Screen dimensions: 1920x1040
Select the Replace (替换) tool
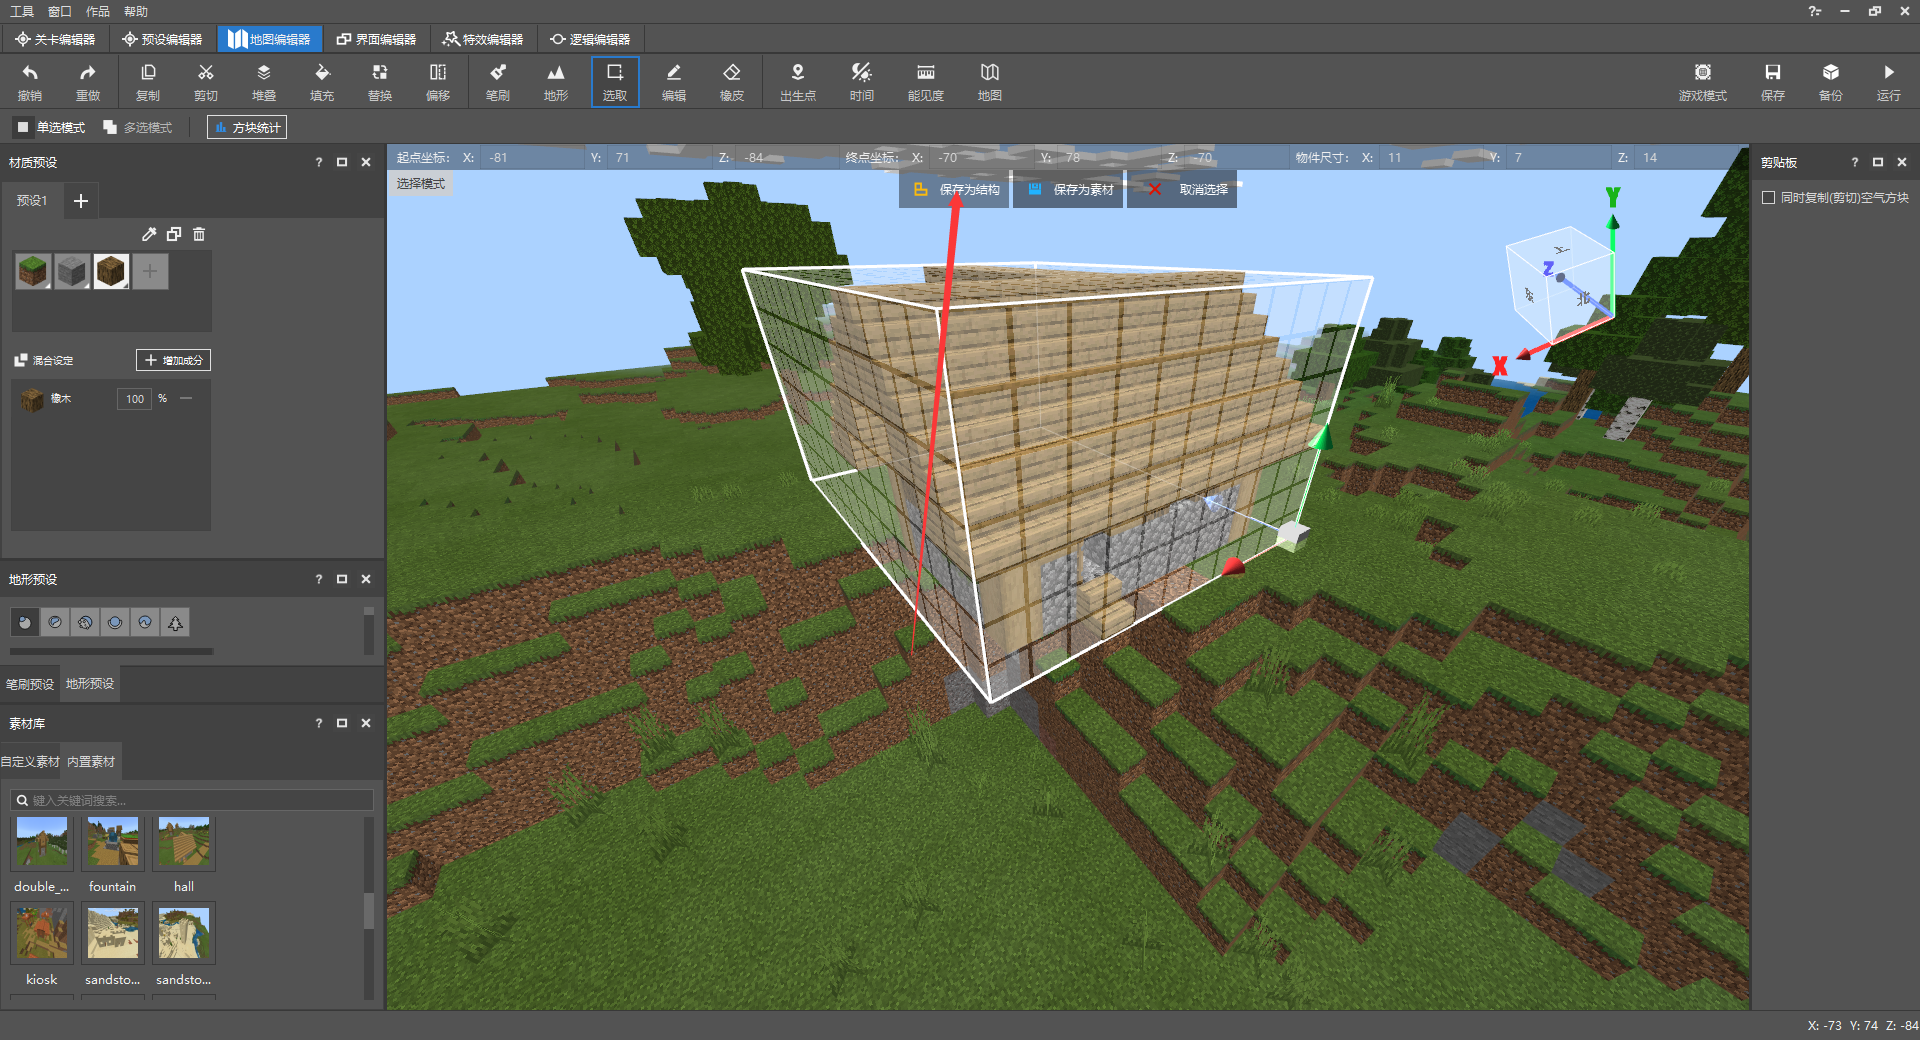tap(380, 82)
